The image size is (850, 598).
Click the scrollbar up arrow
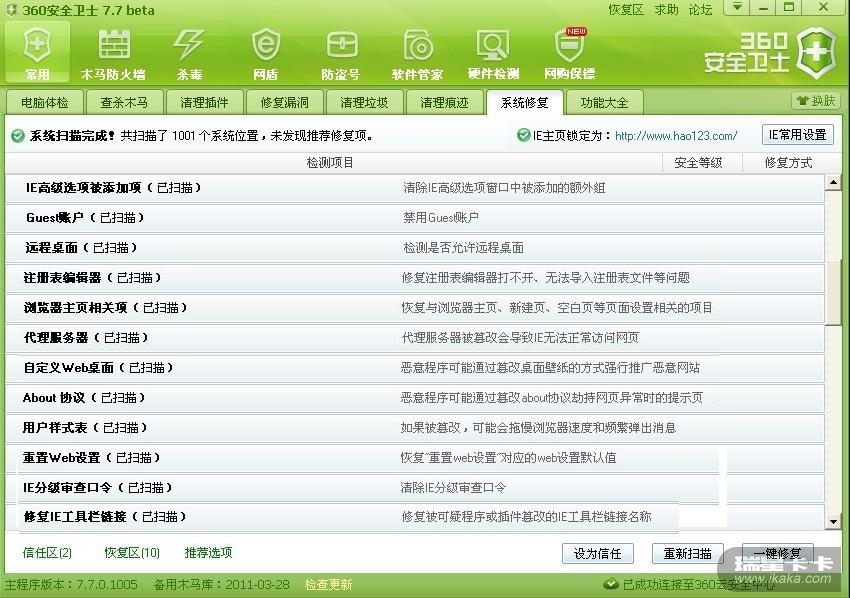[x=833, y=182]
